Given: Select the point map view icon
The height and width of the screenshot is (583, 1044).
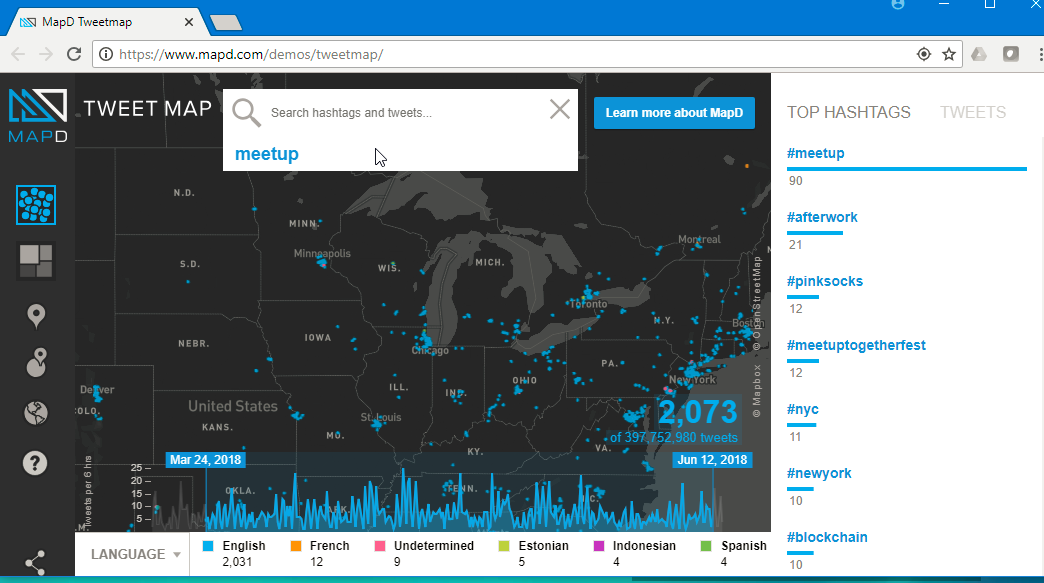Looking at the screenshot, I should (36, 205).
